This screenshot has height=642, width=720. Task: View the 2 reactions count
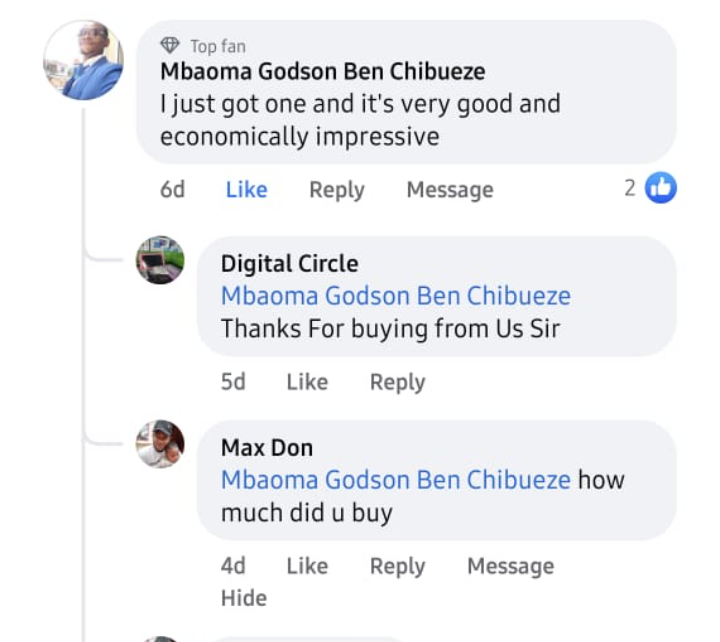coord(631,187)
